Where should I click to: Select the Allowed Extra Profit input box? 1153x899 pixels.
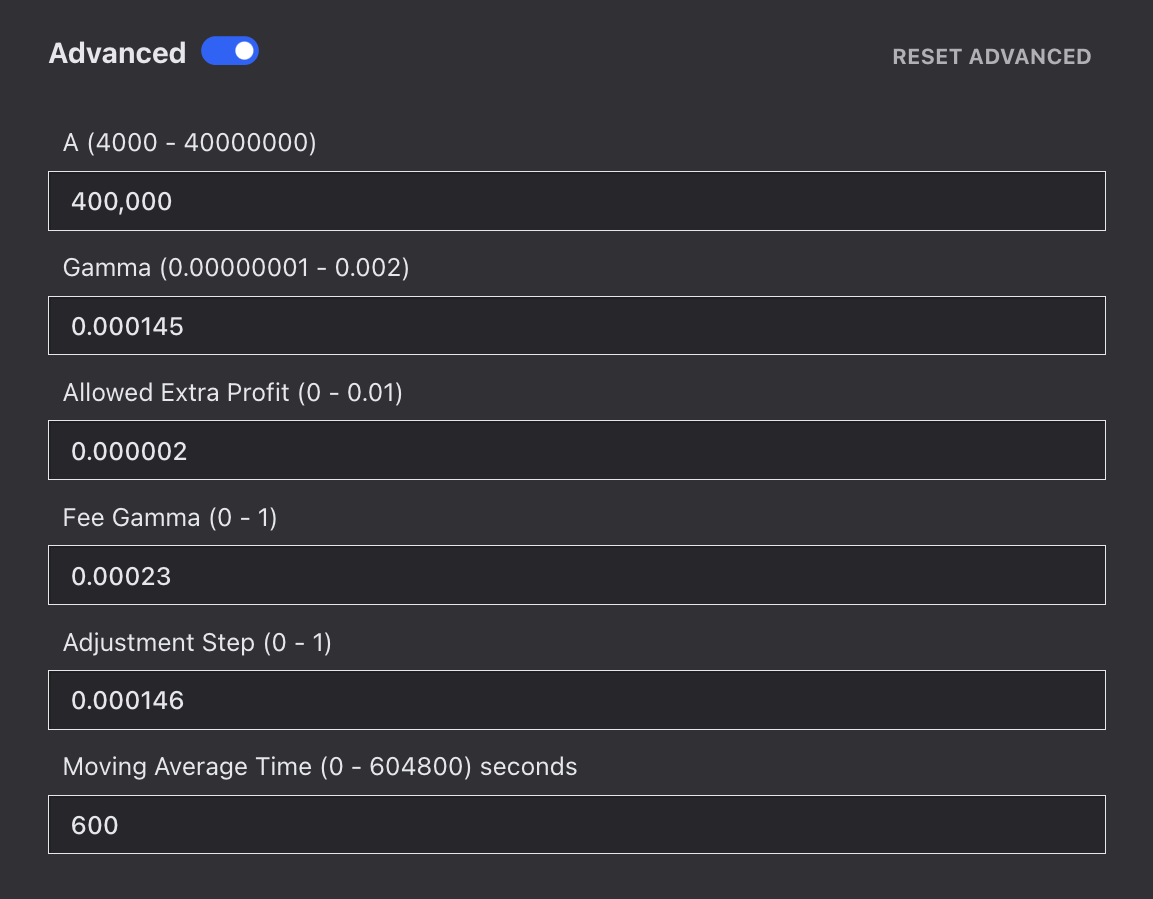576,450
